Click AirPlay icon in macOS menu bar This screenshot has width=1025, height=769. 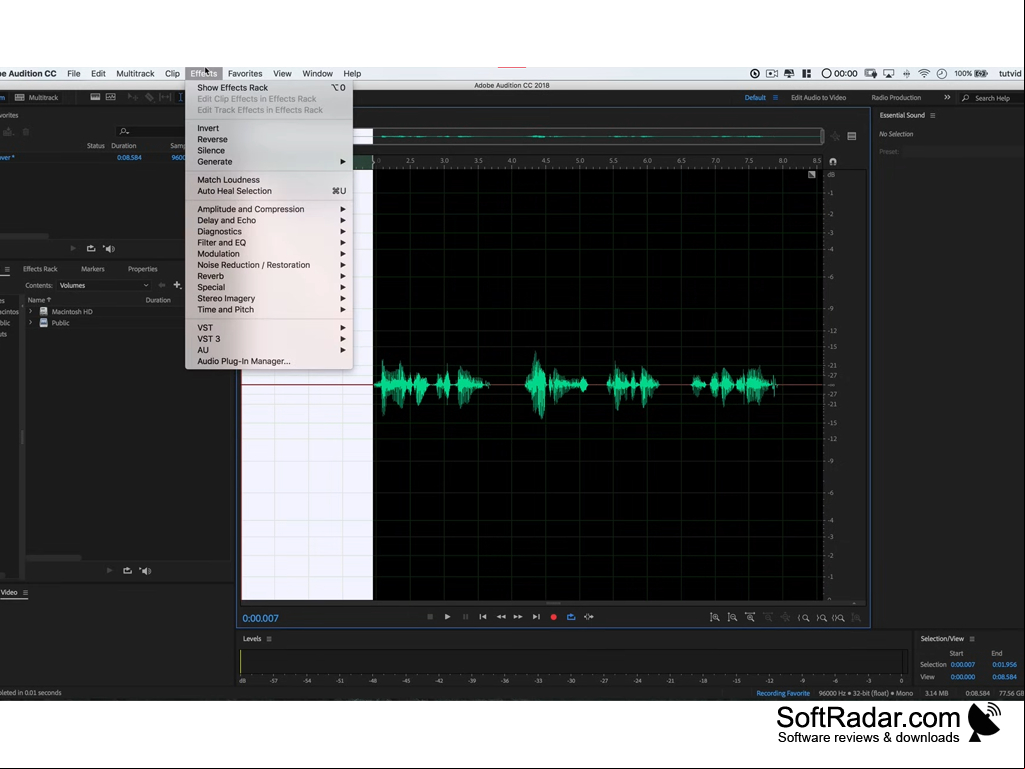888,73
